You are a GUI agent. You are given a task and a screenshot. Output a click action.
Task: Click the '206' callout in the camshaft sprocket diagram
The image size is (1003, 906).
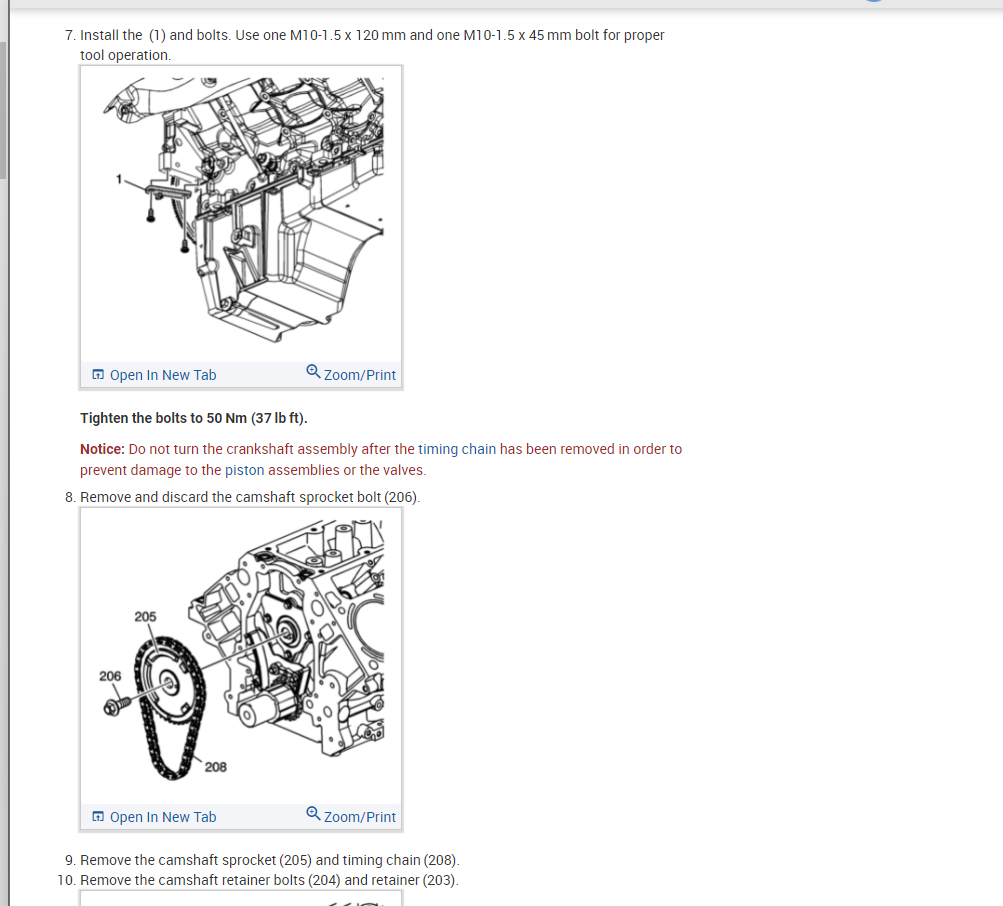pos(110,676)
